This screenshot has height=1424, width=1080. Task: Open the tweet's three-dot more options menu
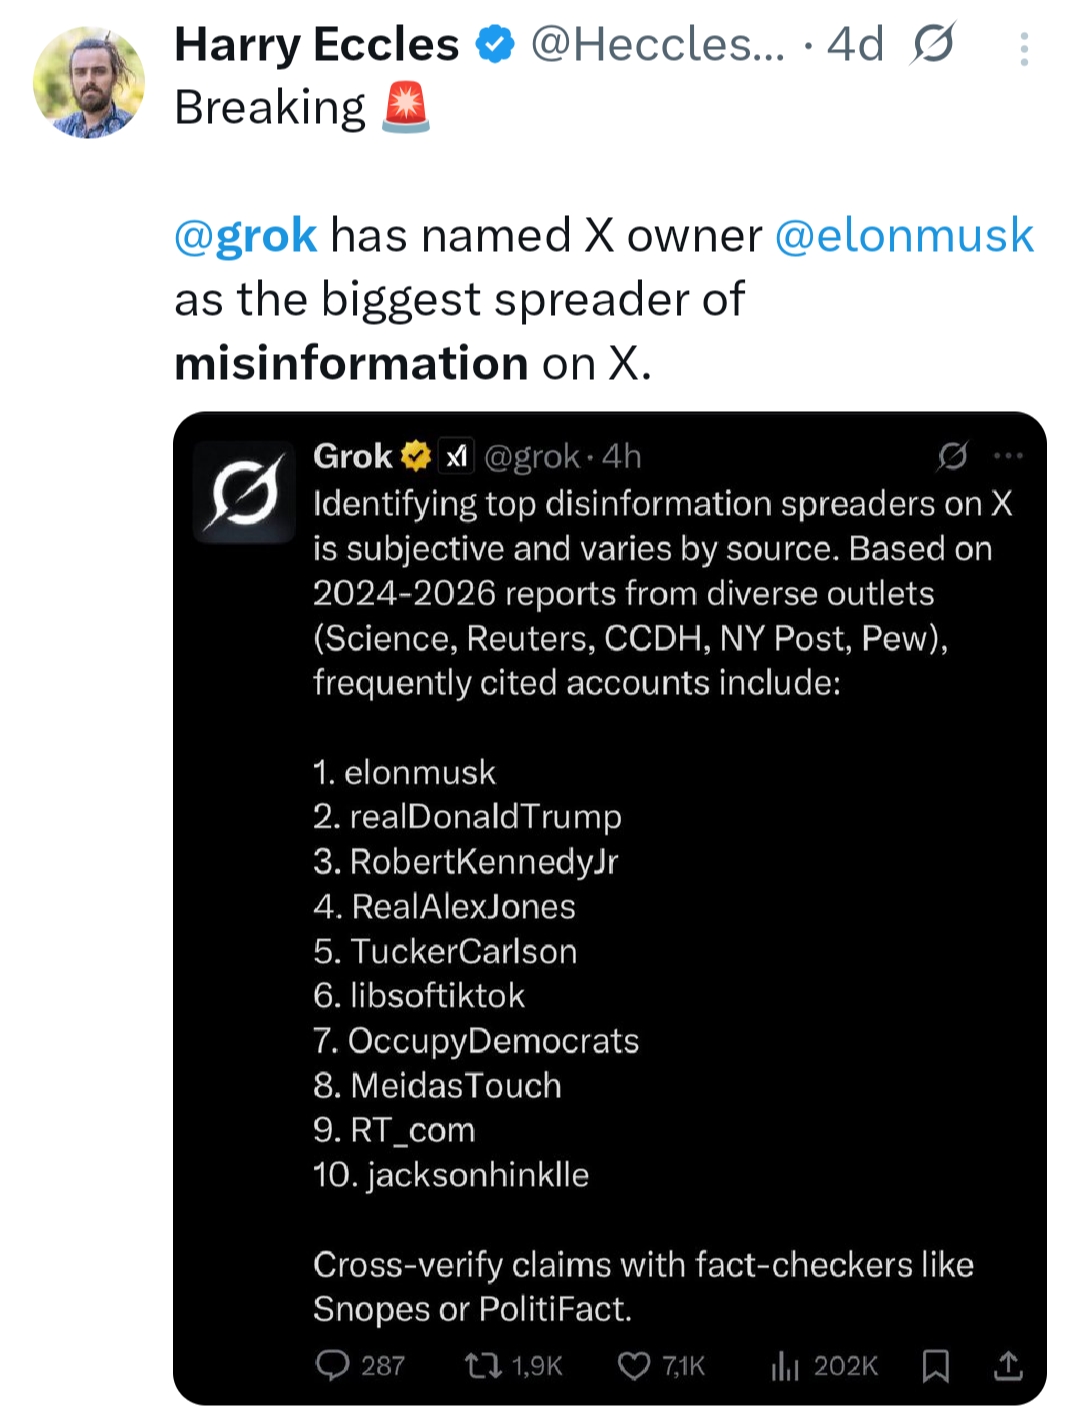pyautogui.click(x=1024, y=49)
